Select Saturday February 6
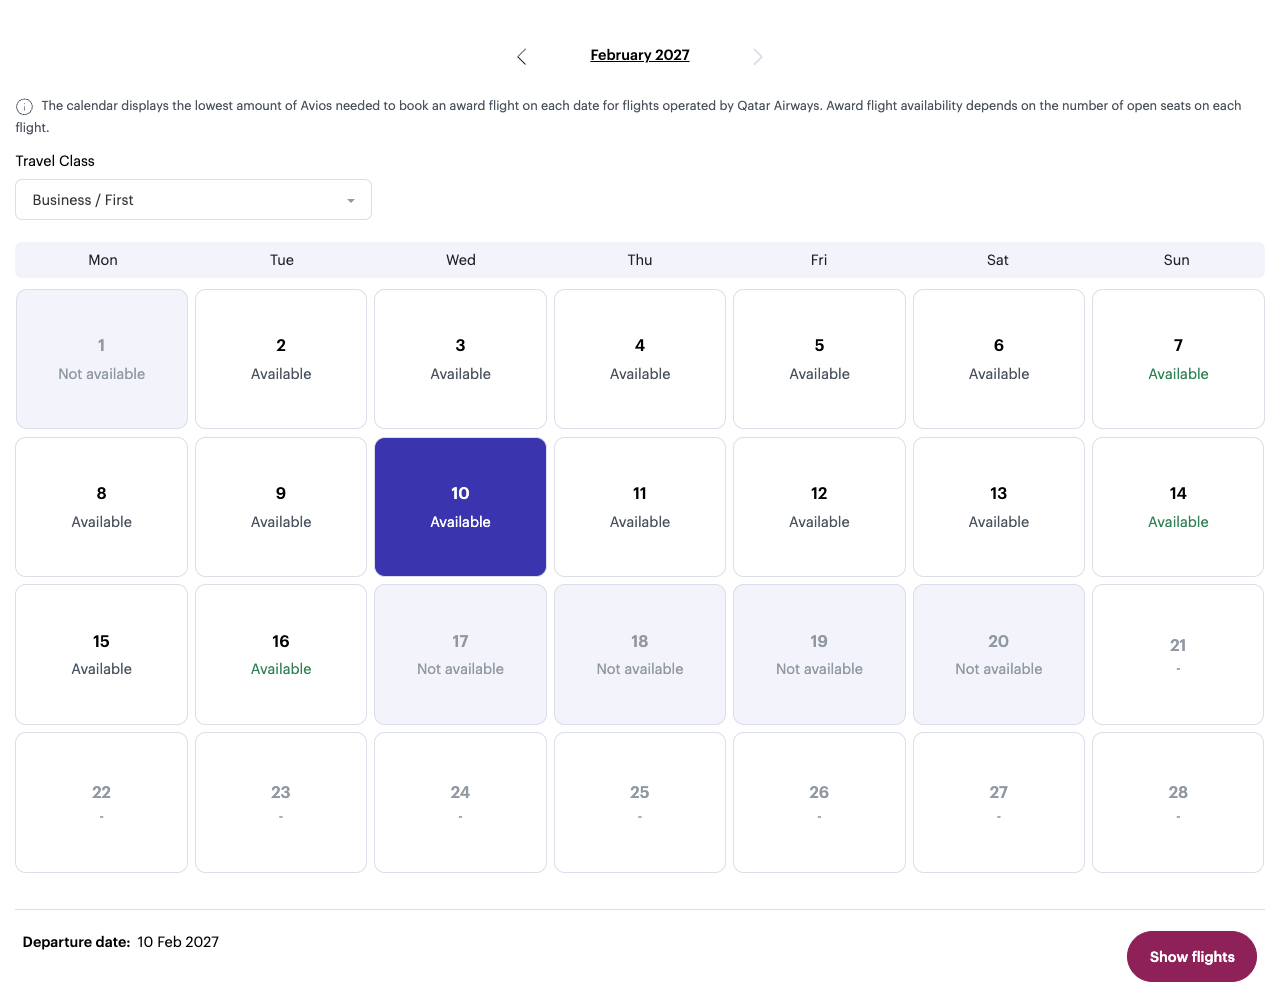This screenshot has width=1267, height=988. 998,359
